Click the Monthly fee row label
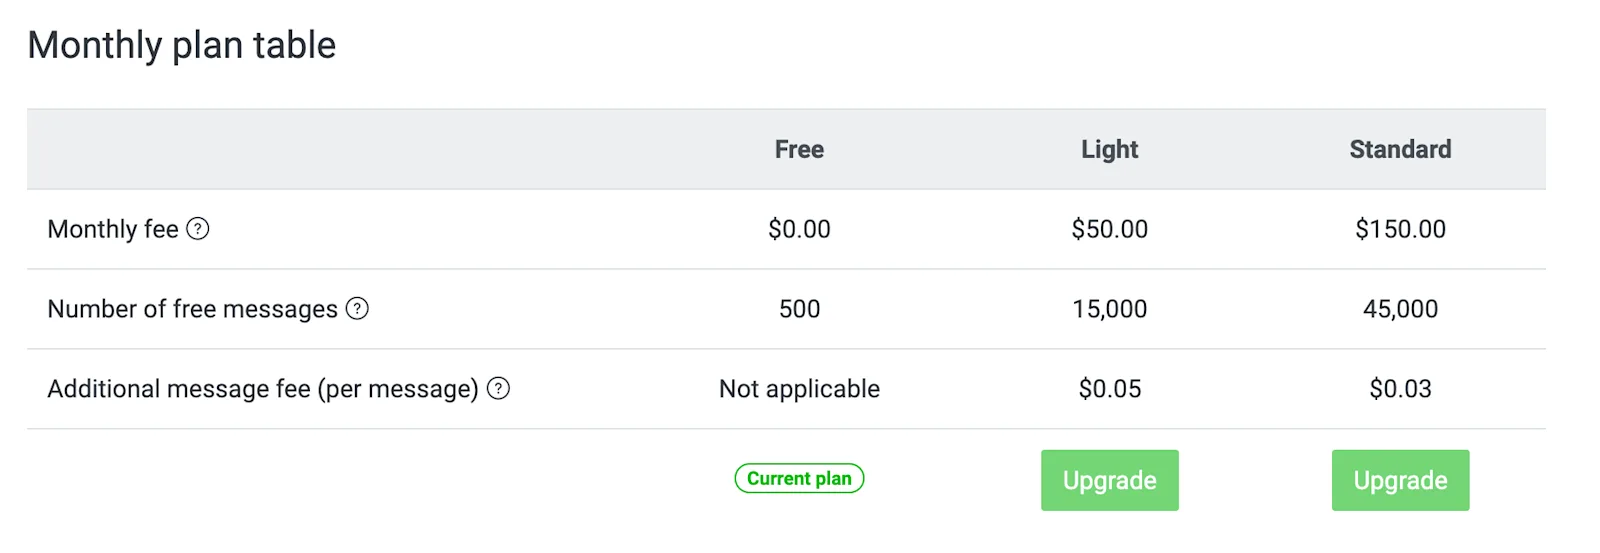 tap(113, 229)
